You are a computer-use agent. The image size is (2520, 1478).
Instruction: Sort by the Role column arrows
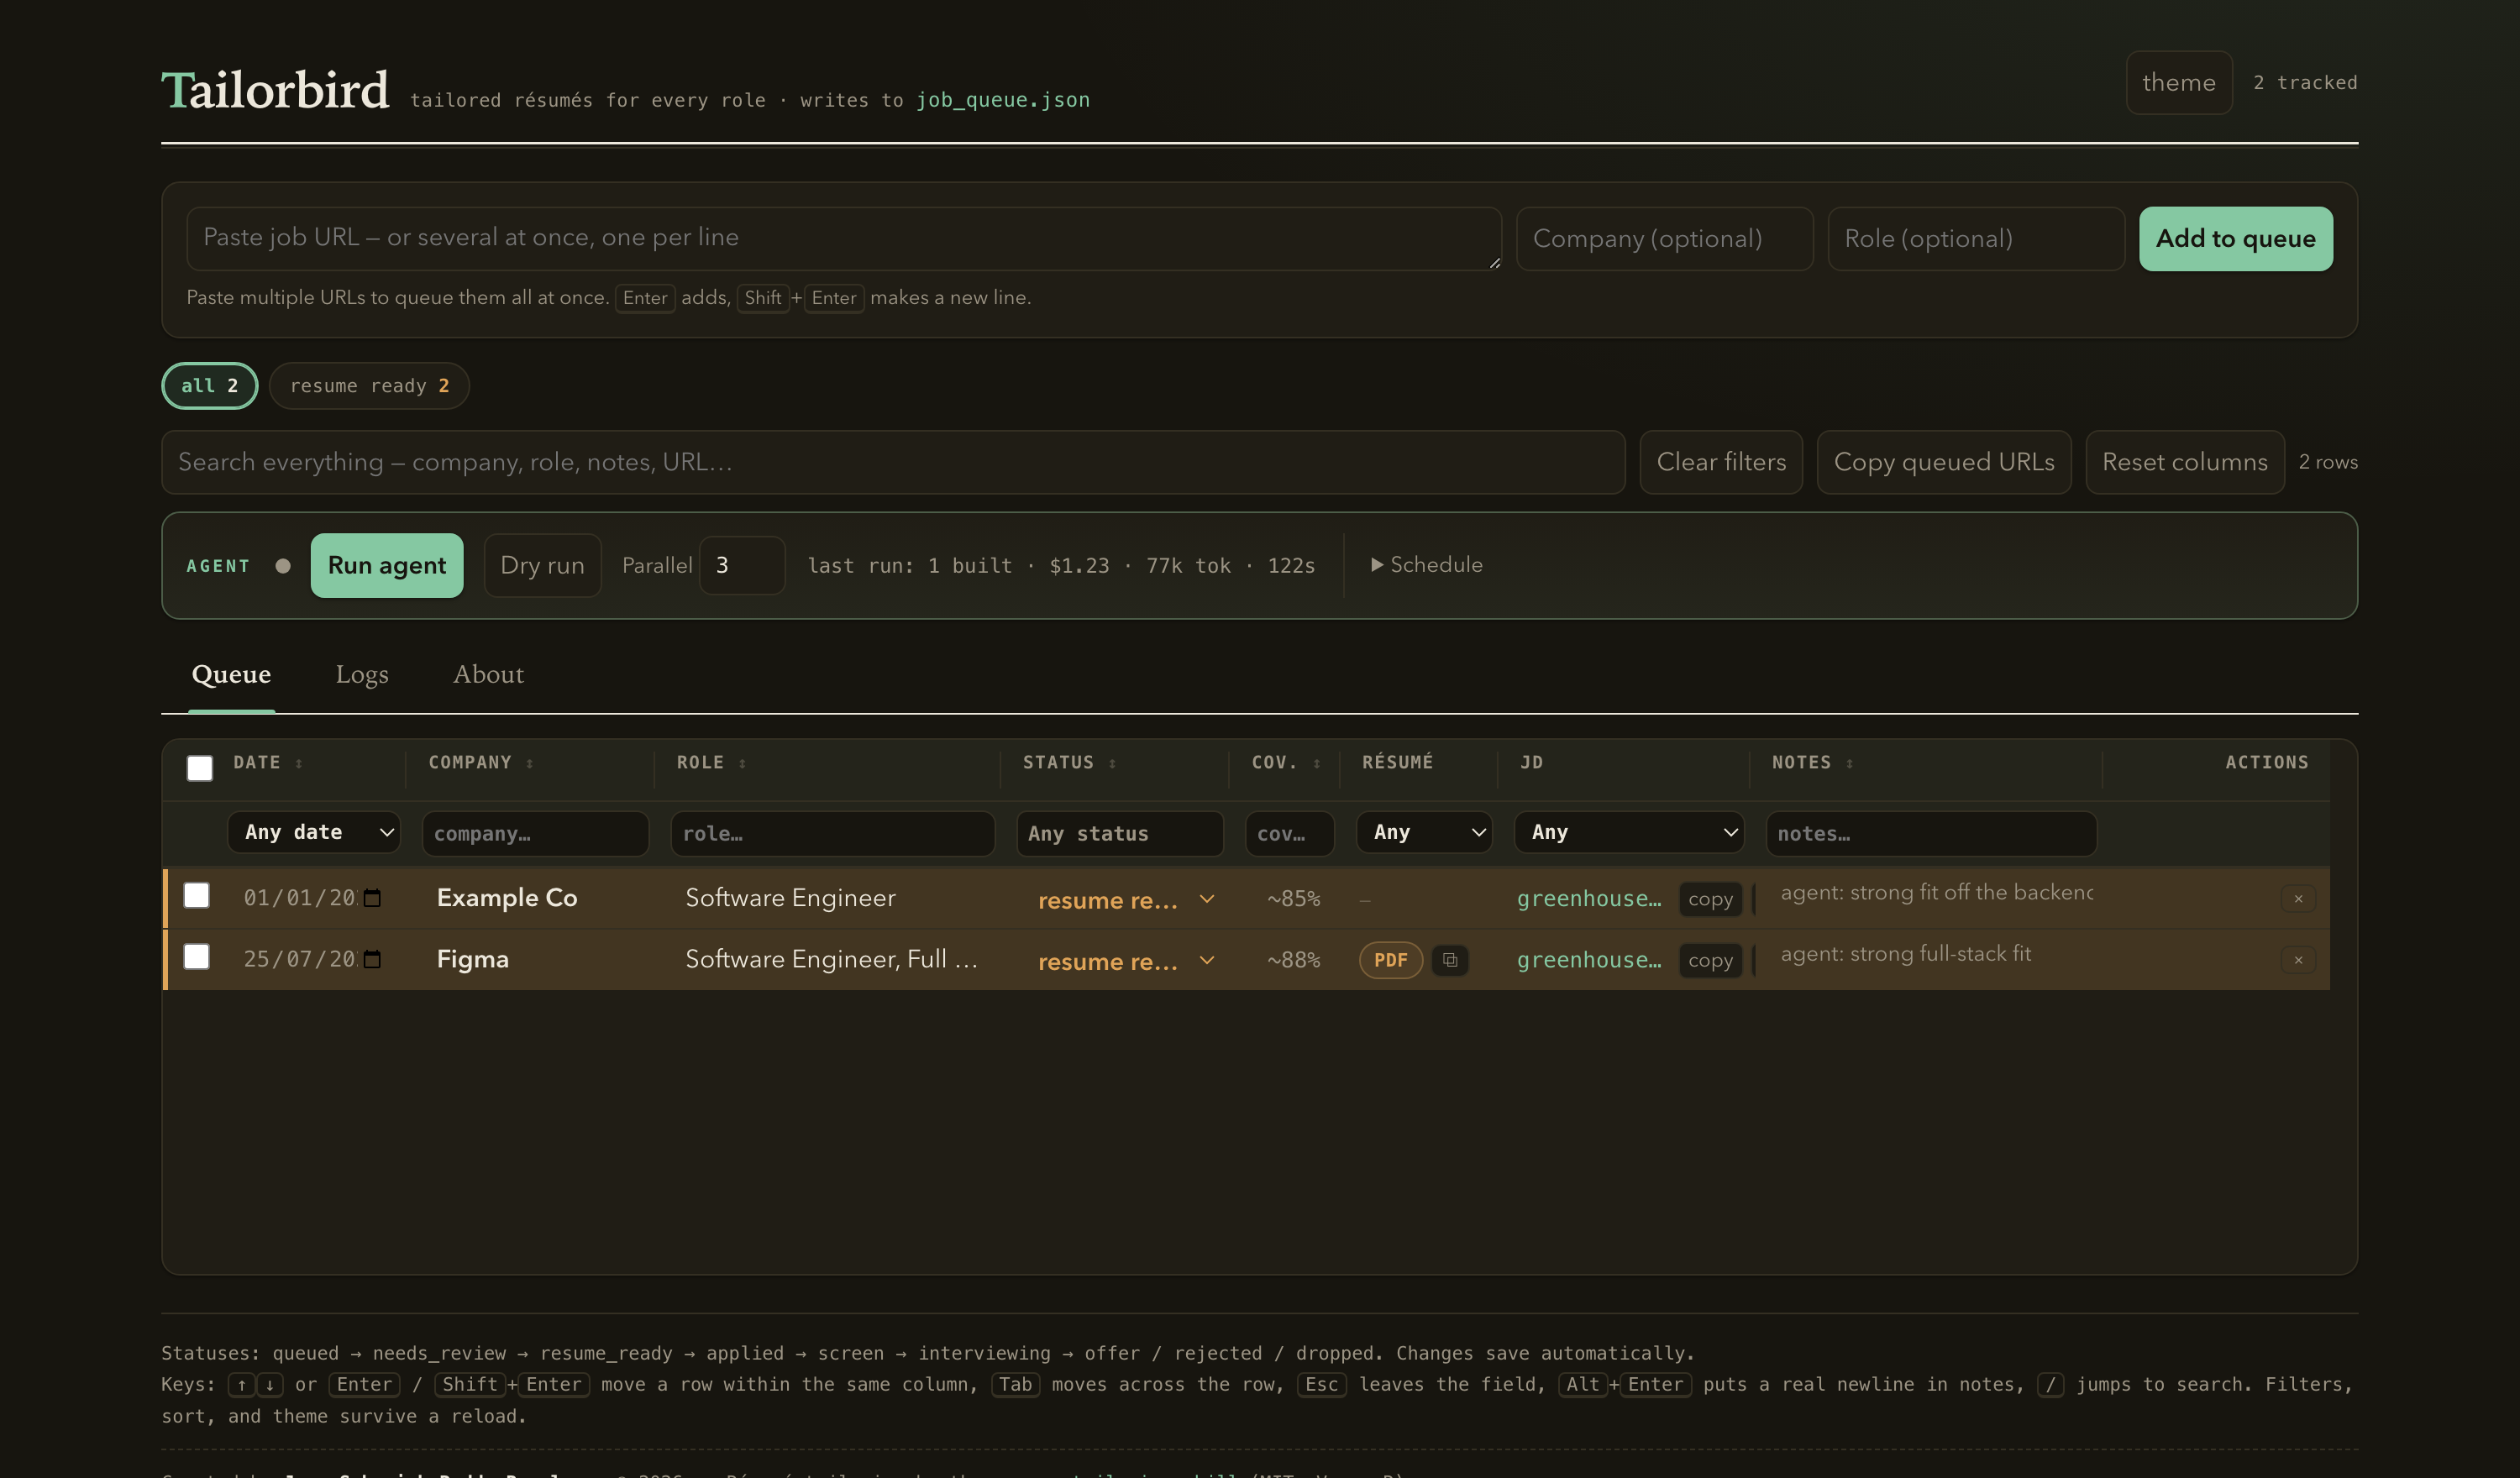pos(742,763)
